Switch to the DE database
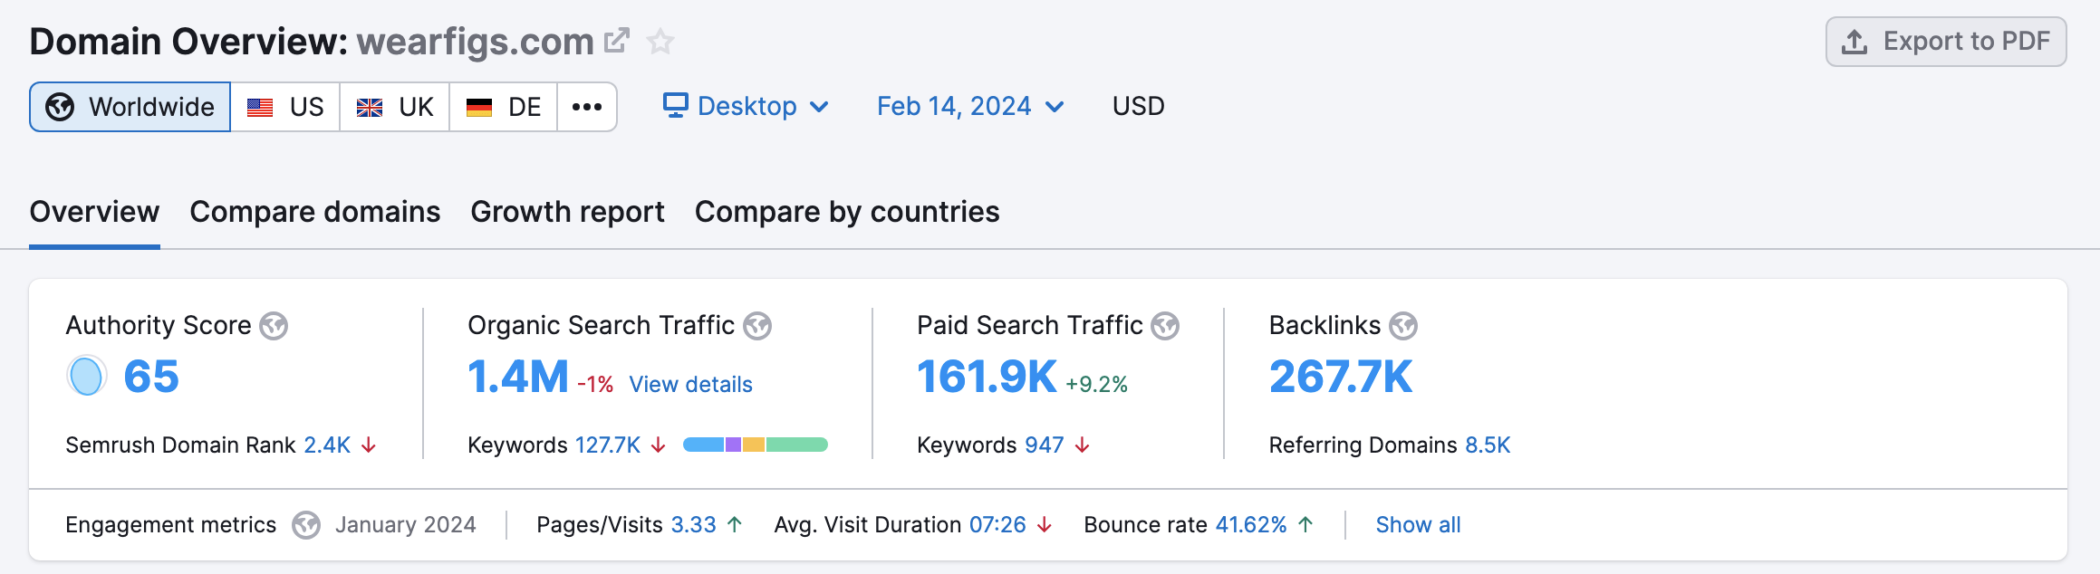Image resolution: width=2100 pixels, height=574 pixels. [x=503, y=107]
